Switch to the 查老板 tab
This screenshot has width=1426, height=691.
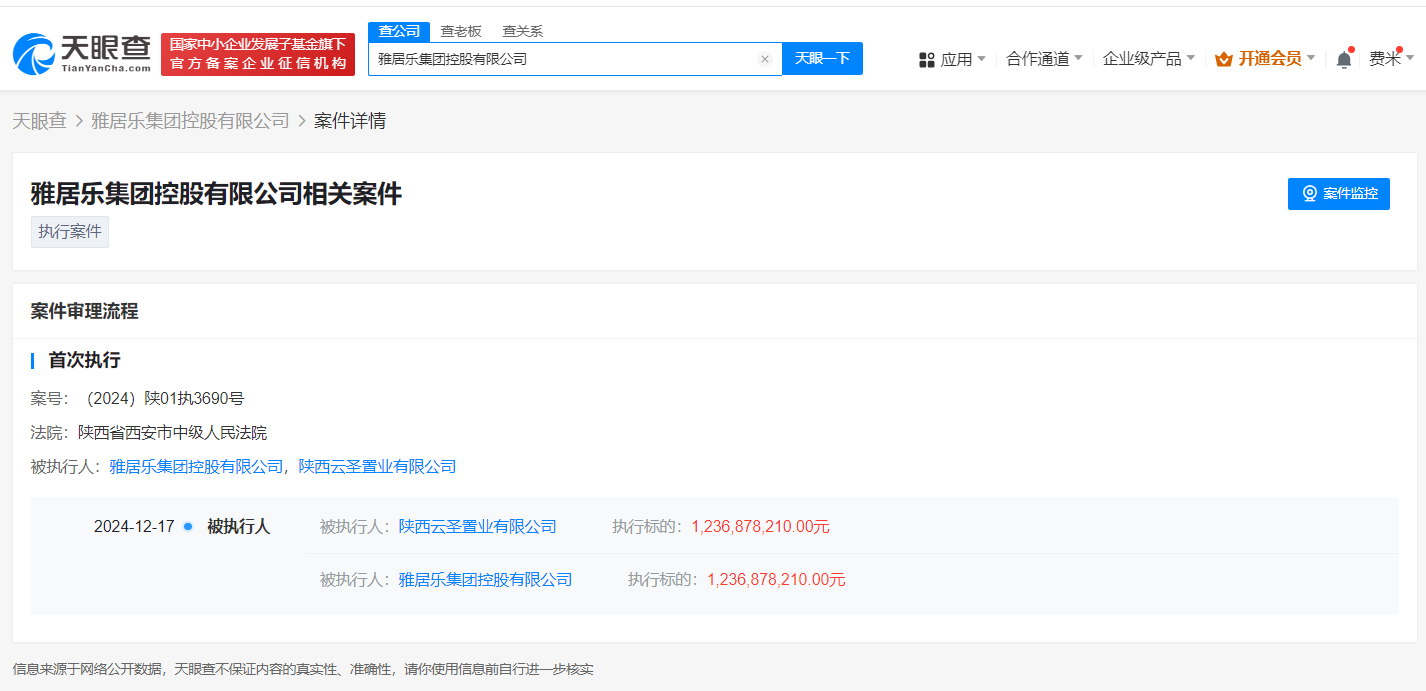pyautogui.click(x=461, y=31)
